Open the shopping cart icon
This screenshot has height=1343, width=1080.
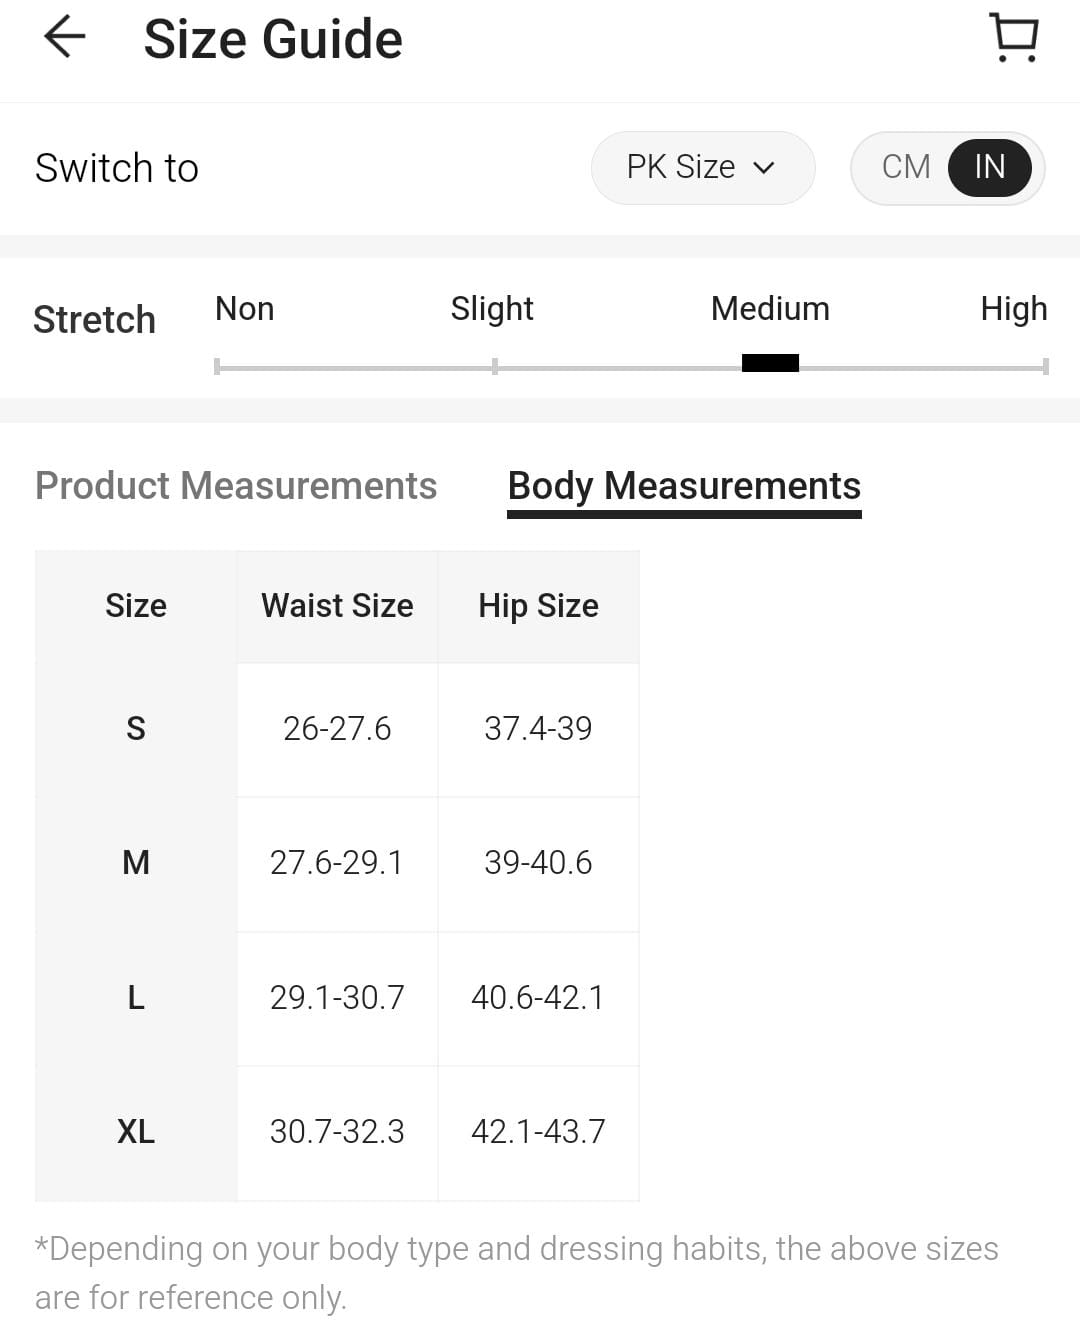click(1015, 38)
